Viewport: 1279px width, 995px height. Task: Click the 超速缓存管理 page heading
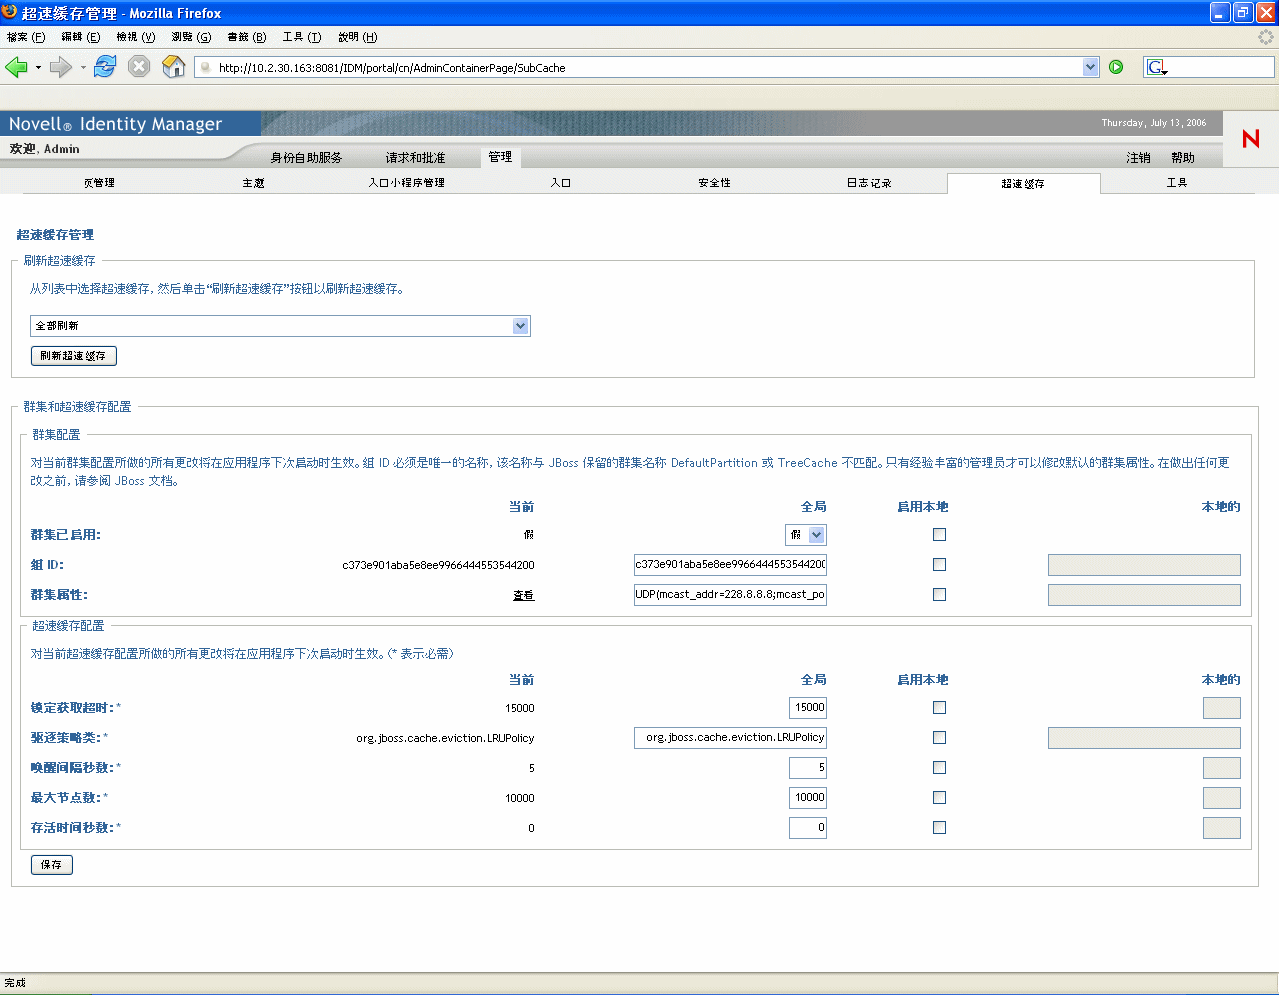click(55, 235)
